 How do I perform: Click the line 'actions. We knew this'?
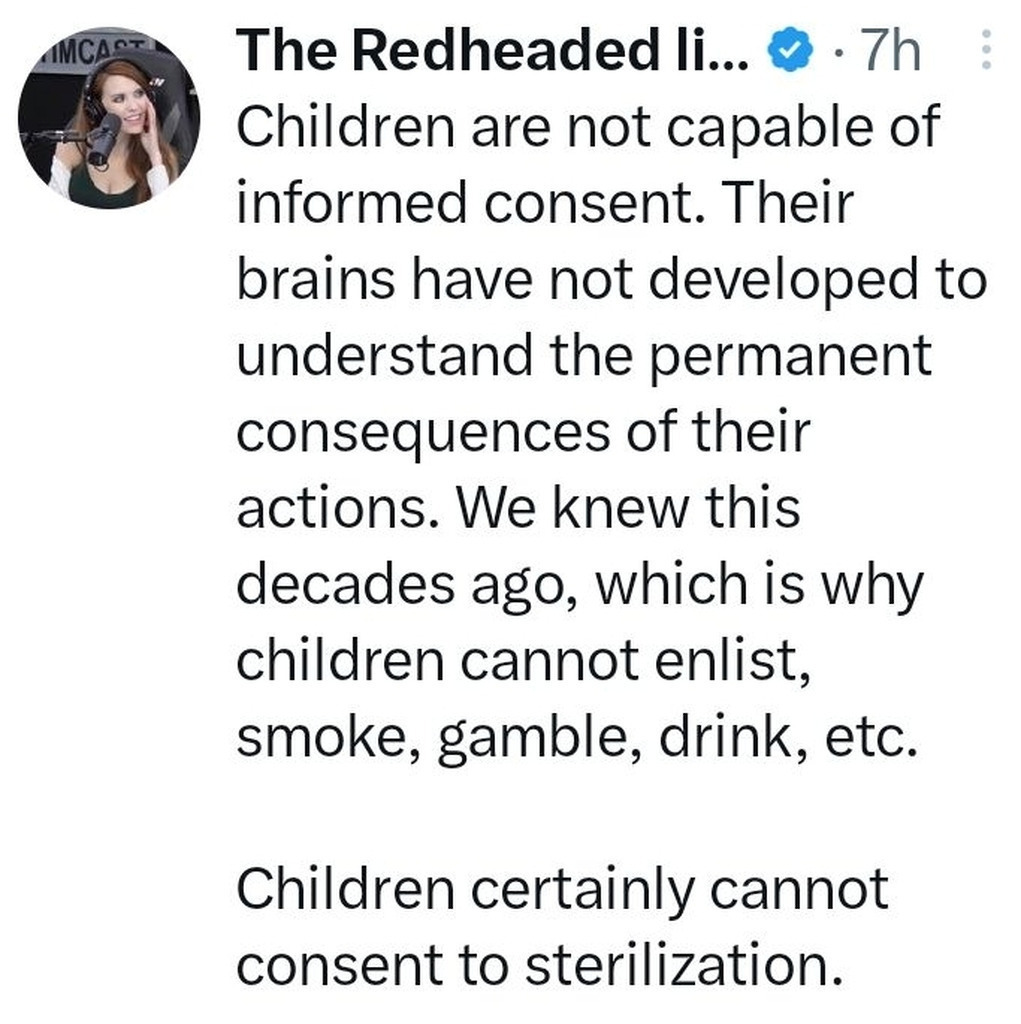pos(518,508)
